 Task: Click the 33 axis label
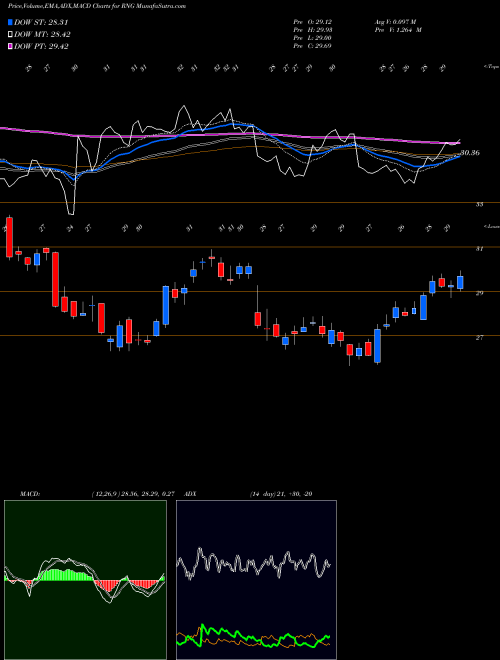(479, 205)
